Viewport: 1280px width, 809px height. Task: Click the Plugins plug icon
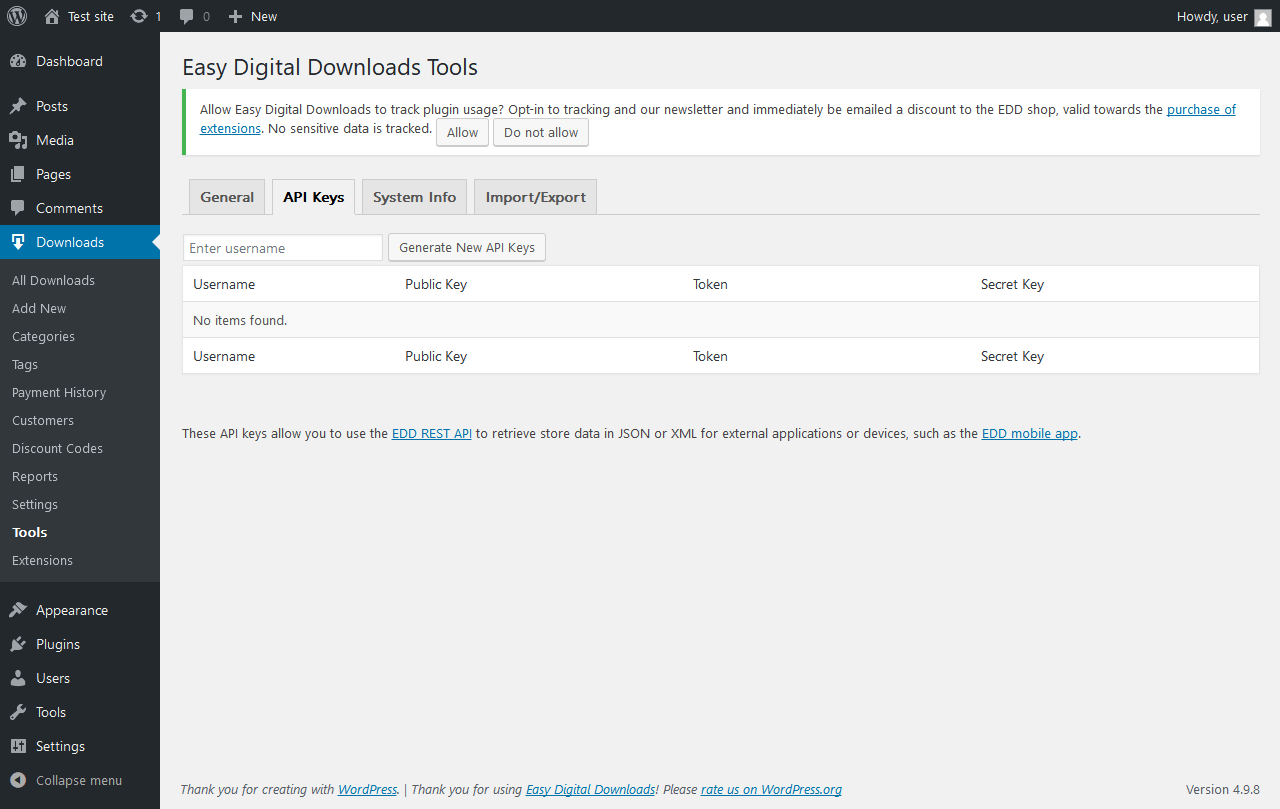(18, 644)
